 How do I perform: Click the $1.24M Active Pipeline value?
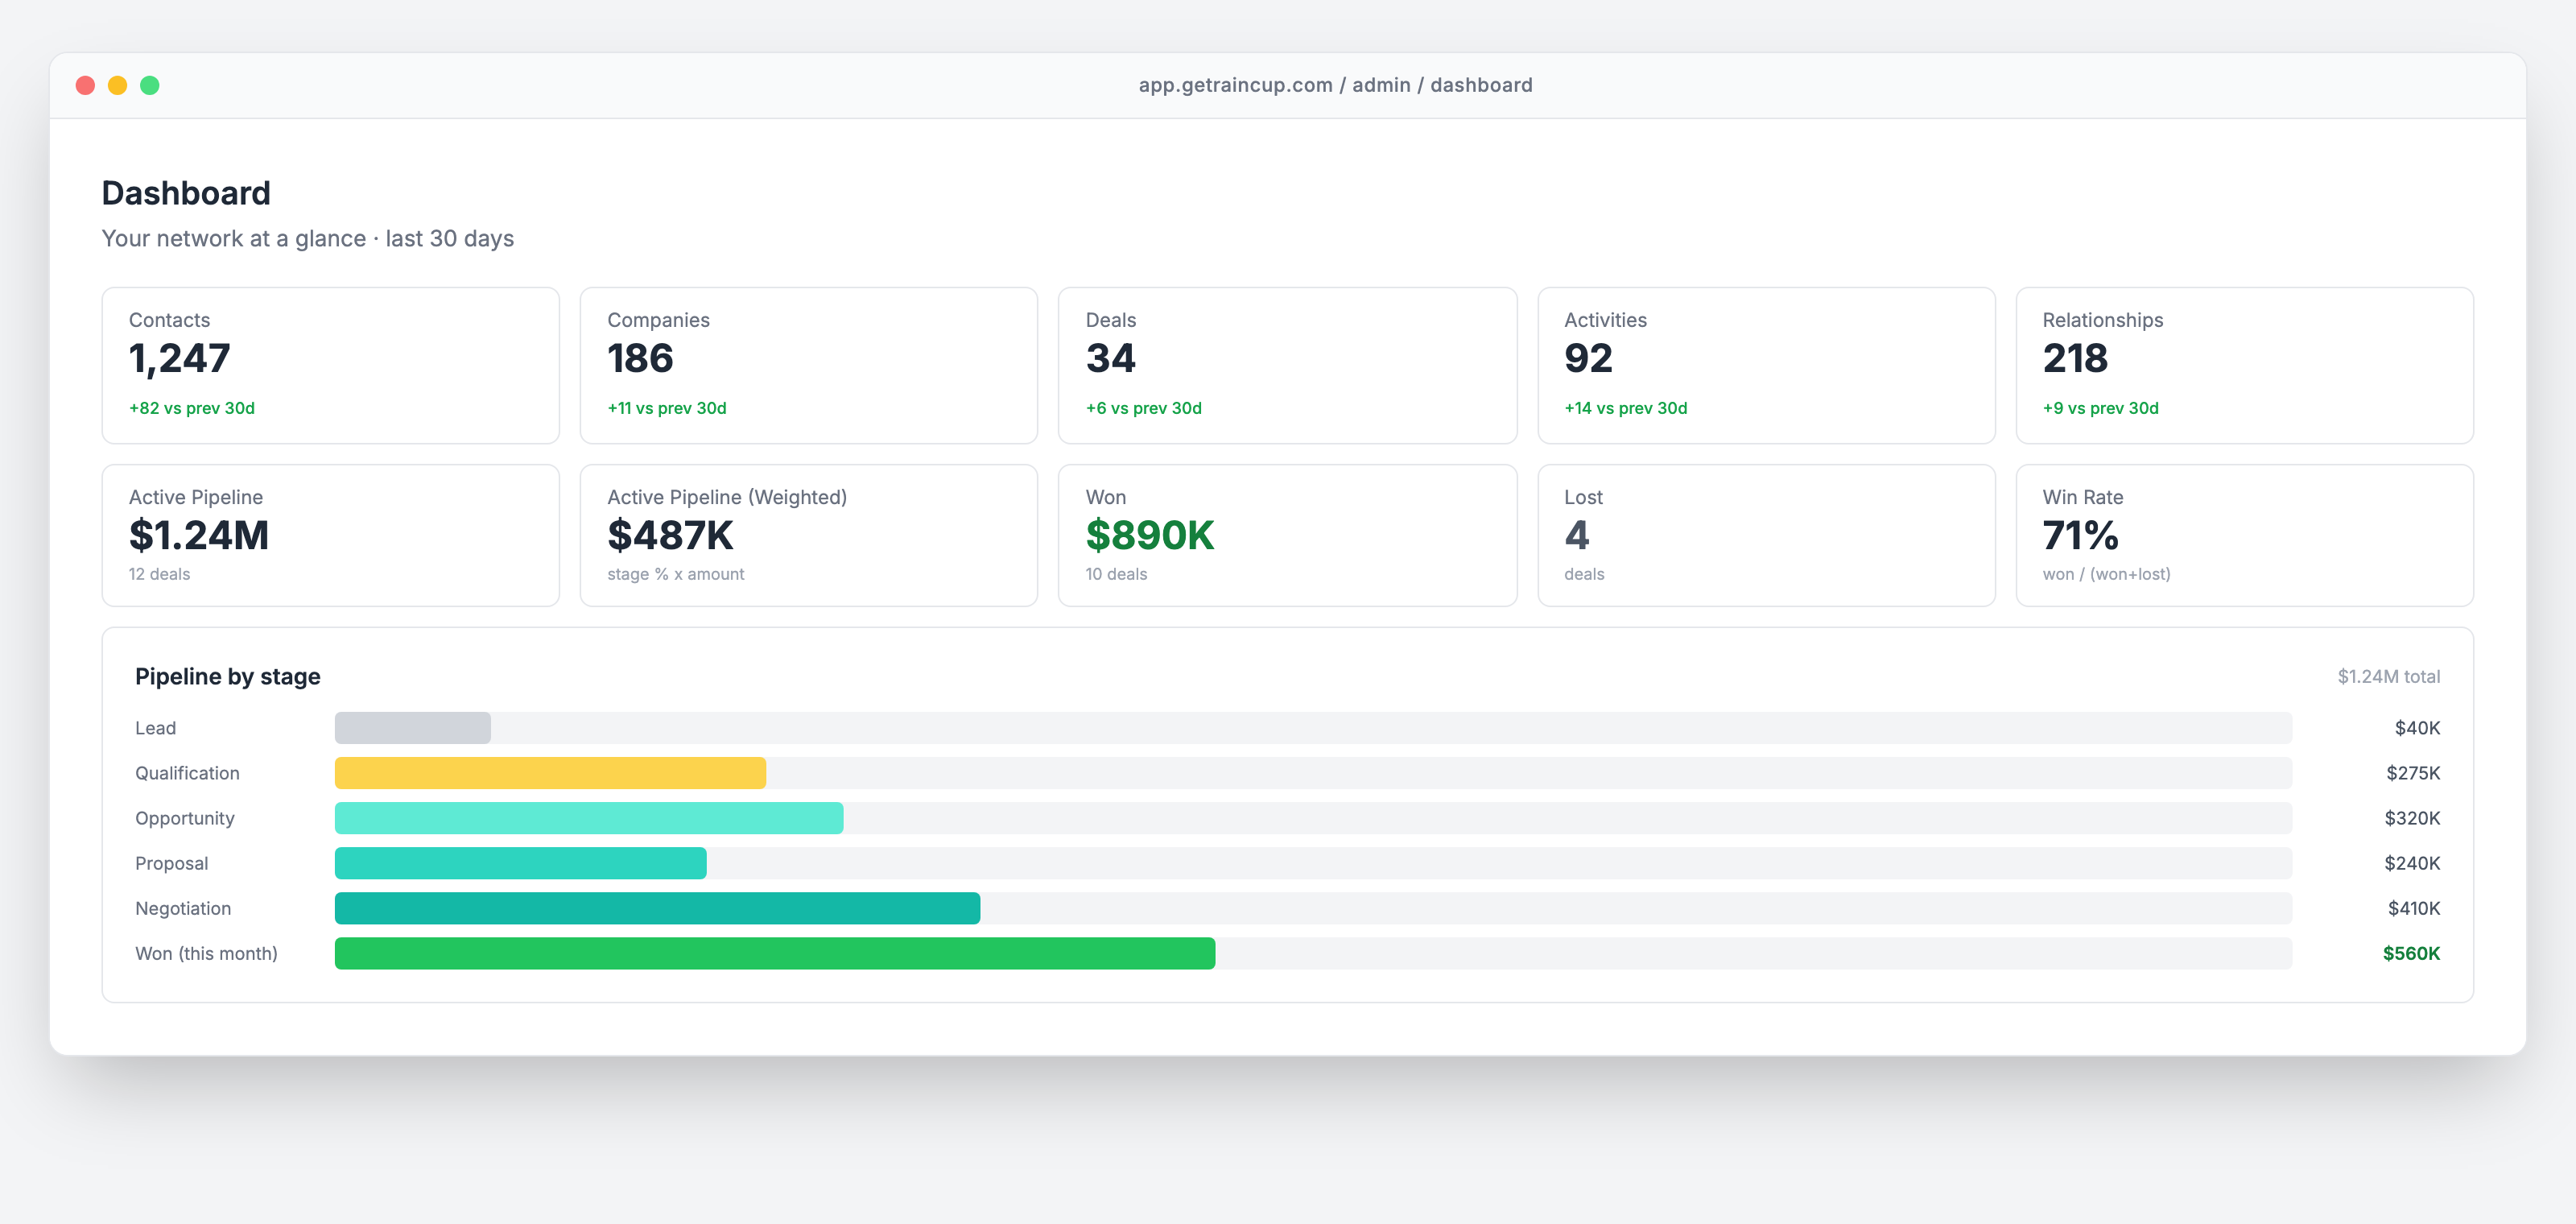click(x=199, y=535)
